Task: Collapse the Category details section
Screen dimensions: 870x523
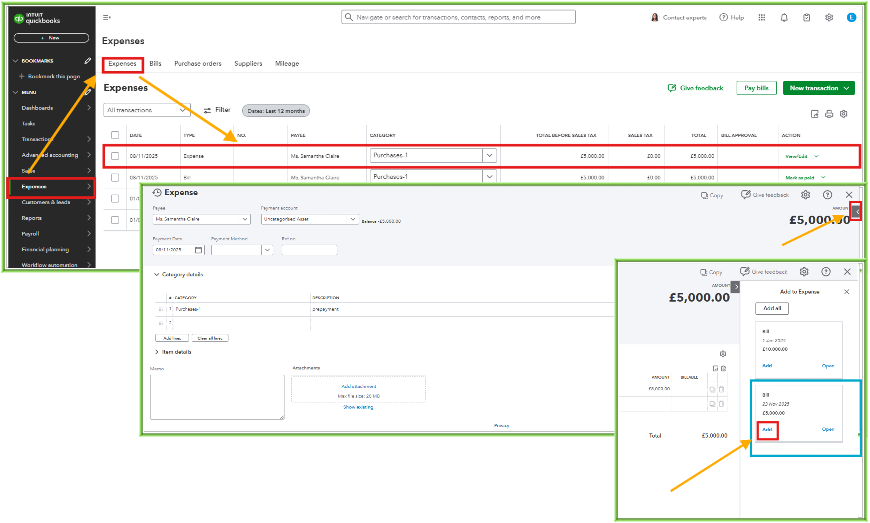Action: coord(156,275)
